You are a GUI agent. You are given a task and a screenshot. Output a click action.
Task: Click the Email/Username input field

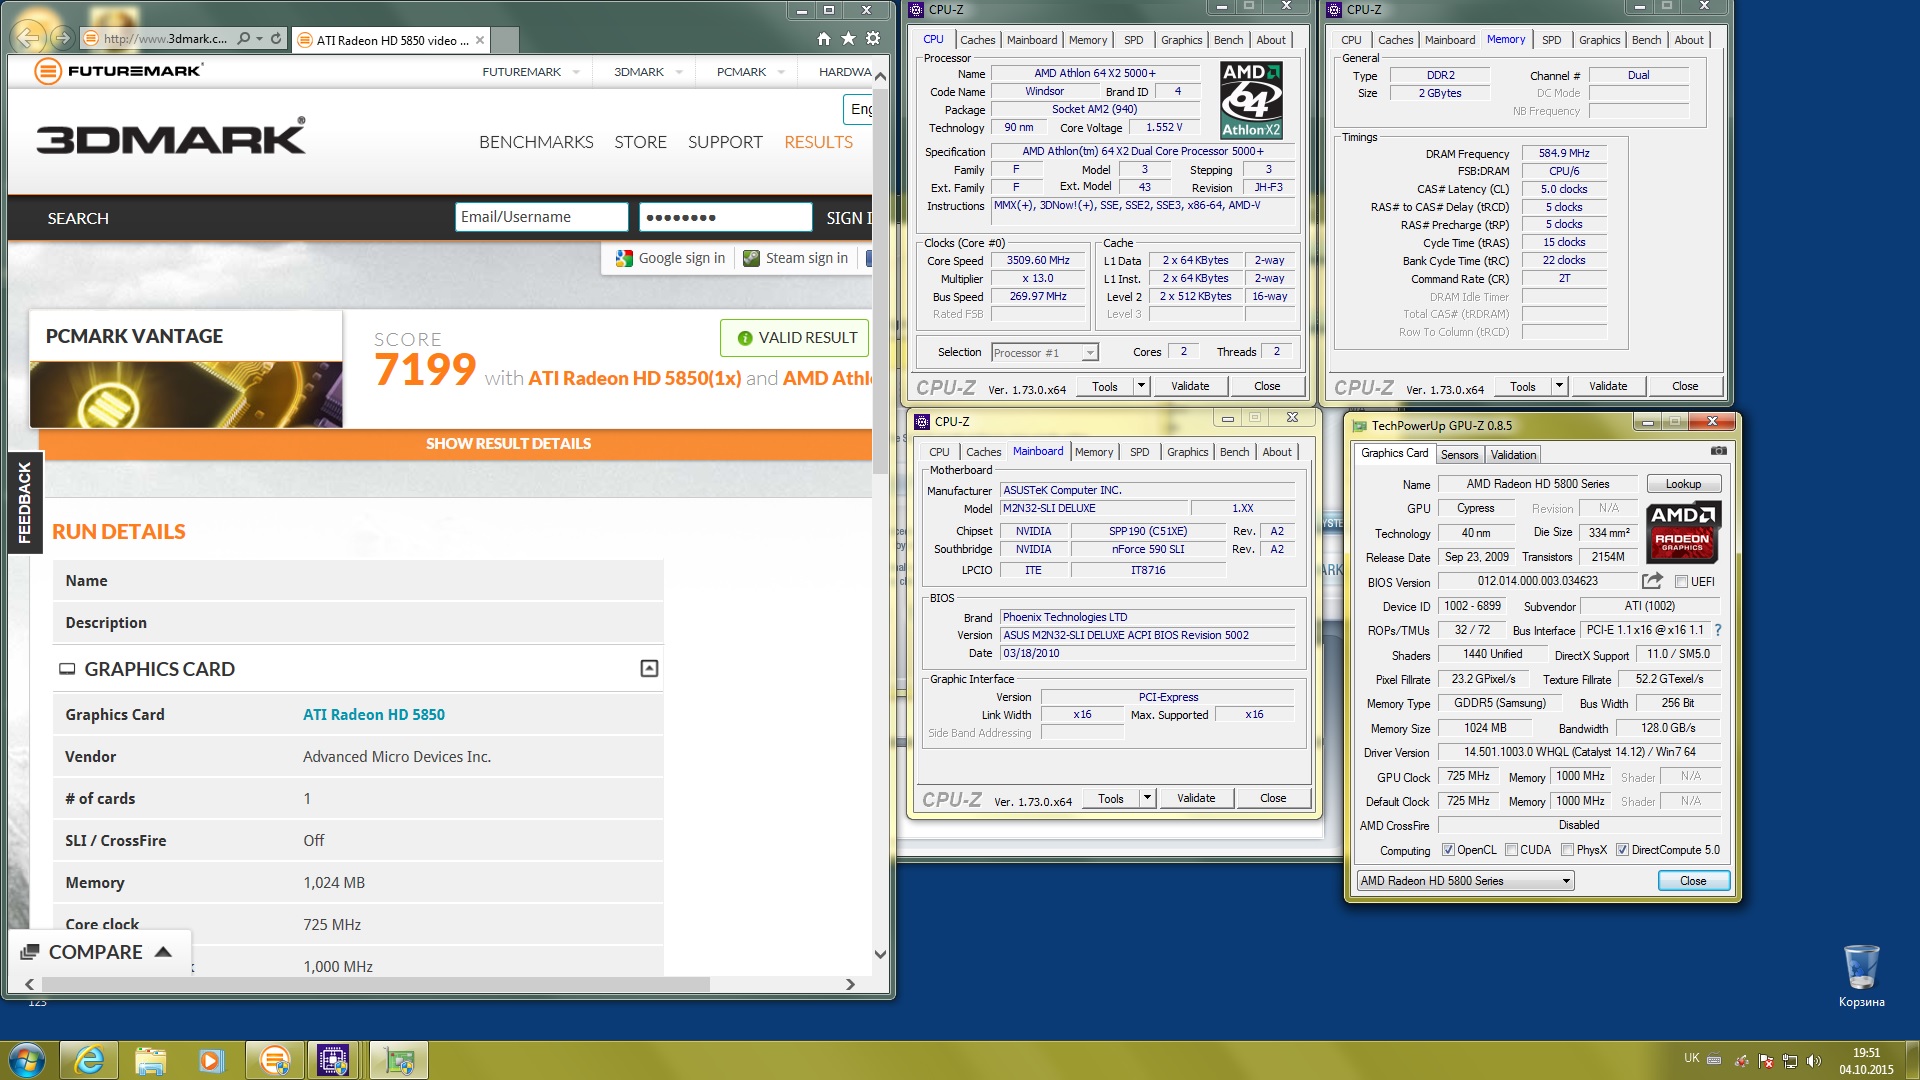(541, 217)
